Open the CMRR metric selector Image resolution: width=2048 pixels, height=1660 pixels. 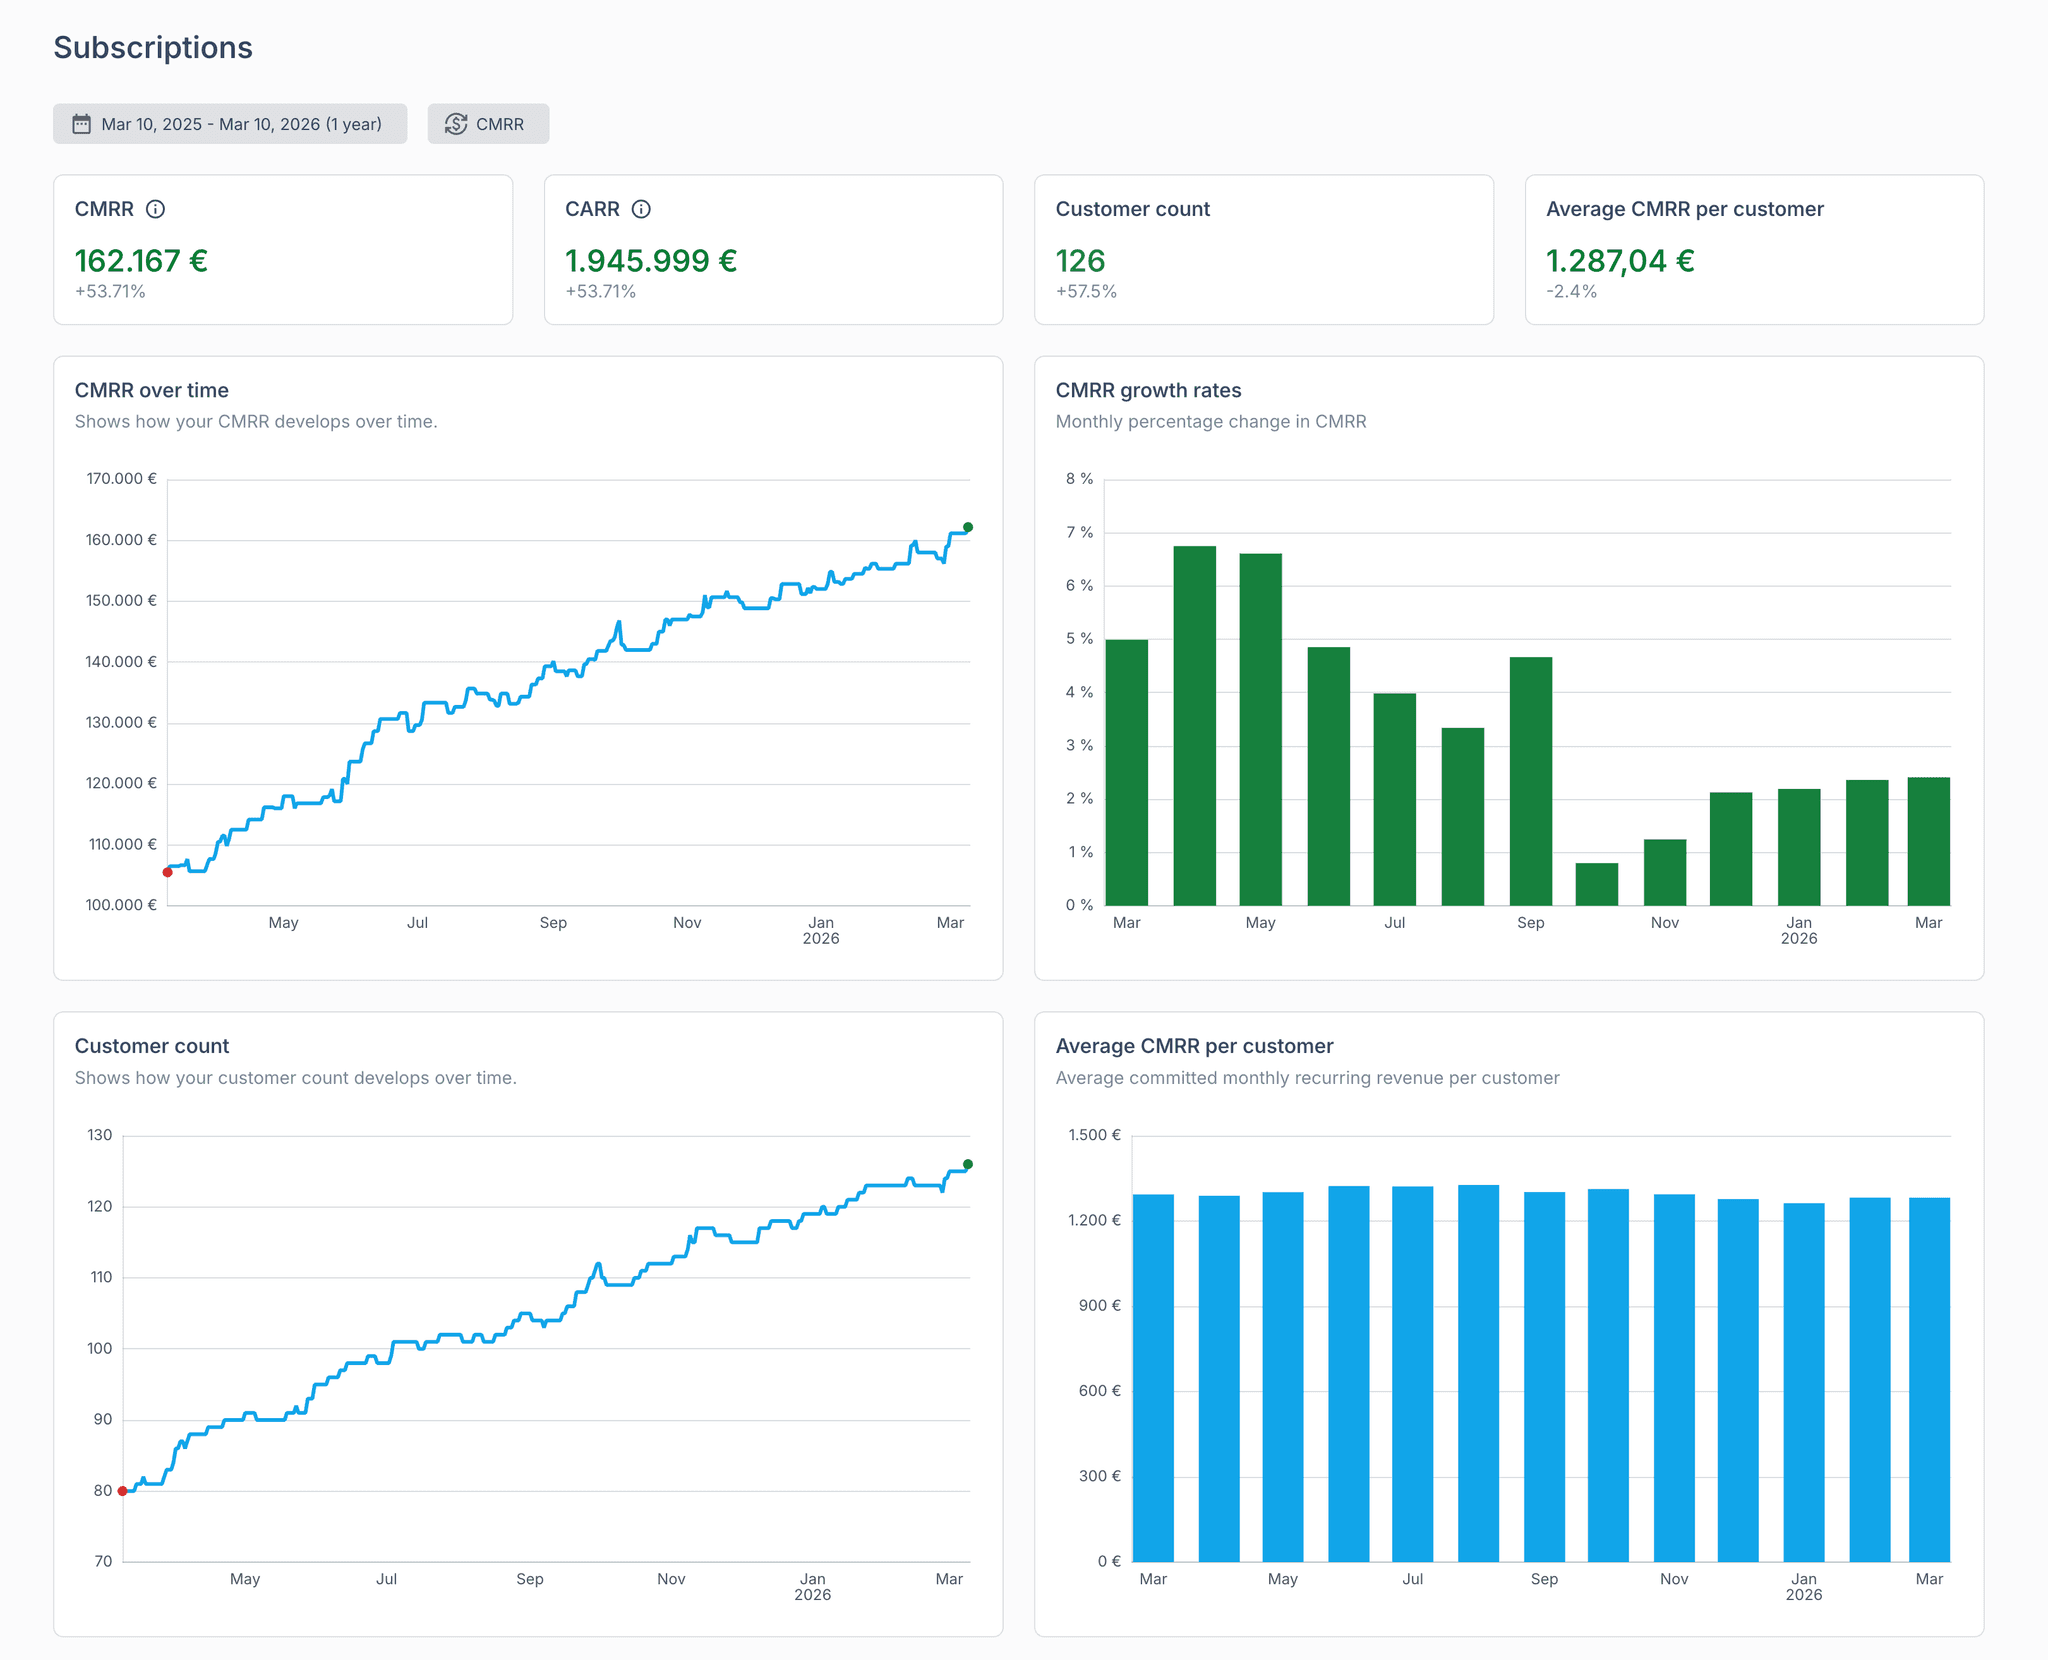point(488,124)
